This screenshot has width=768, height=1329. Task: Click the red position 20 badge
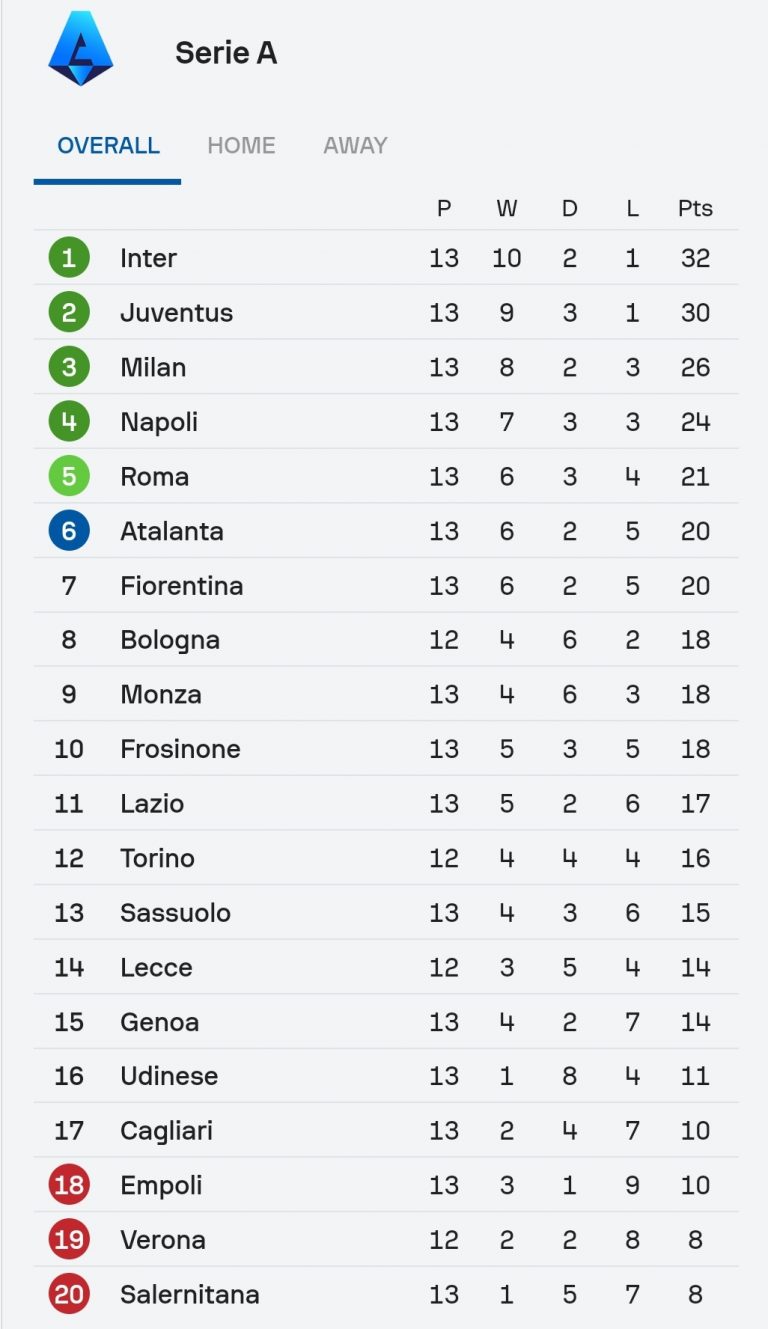tap(69, 1294)
